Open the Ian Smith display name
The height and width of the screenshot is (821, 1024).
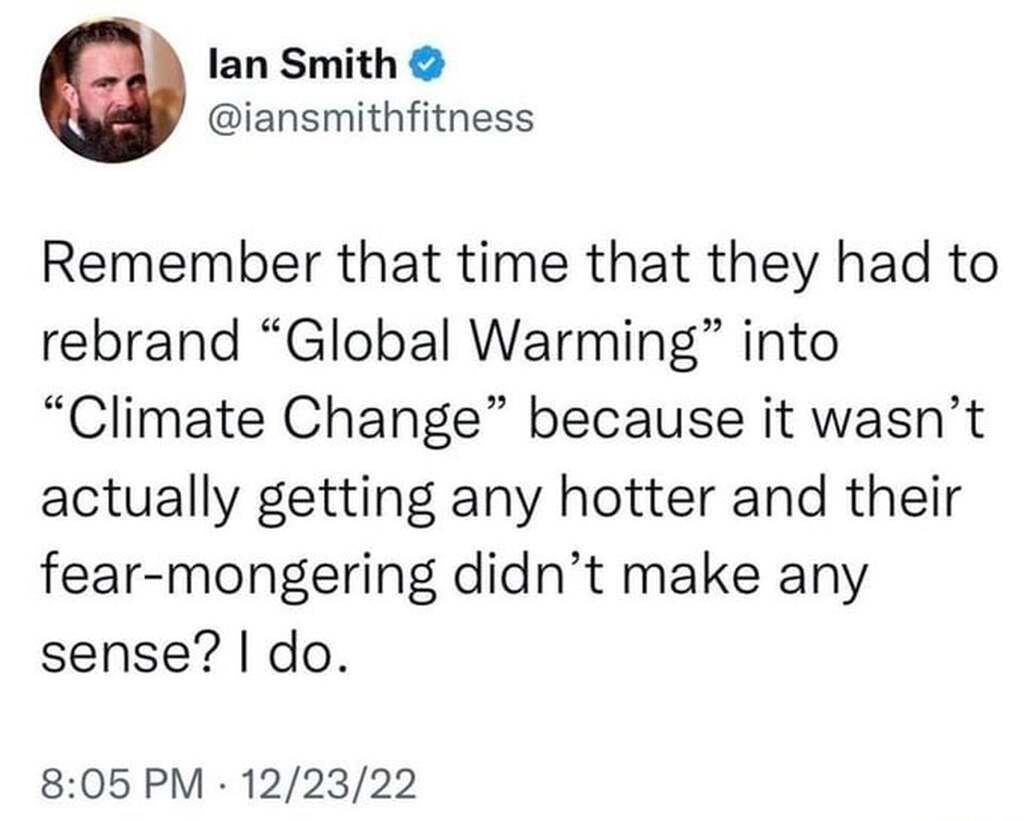(303, 67)
